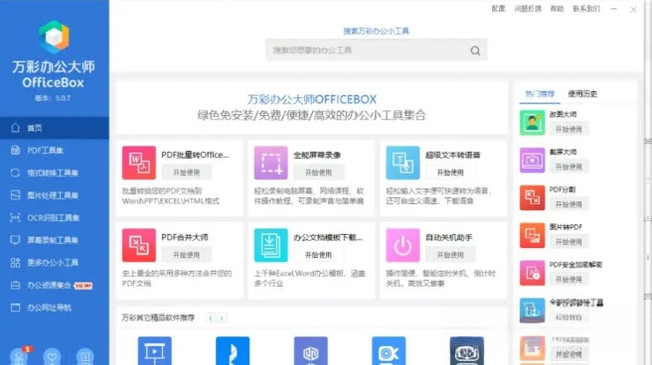Go to the OCR识别工具集 section
Screen dimensions: 652x365
coord(54,218)
